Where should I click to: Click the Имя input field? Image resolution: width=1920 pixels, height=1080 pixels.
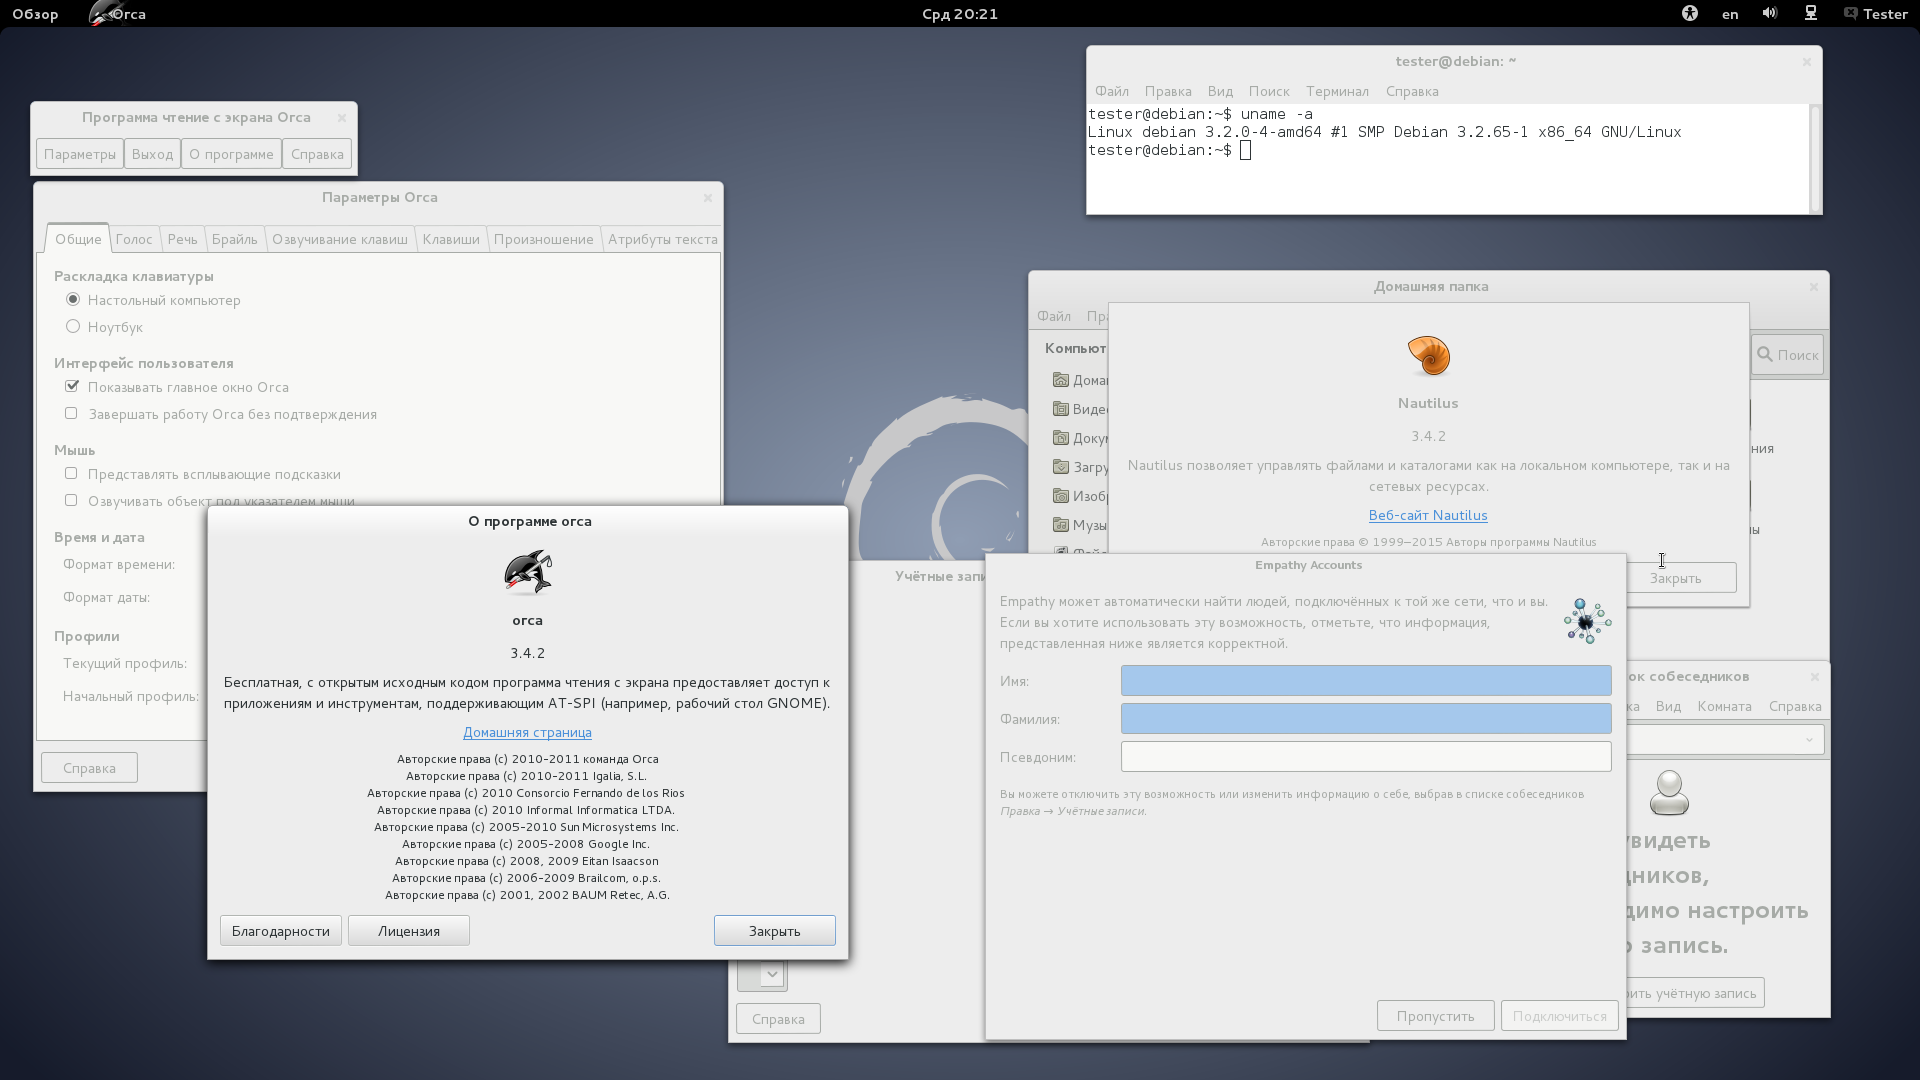tap(1366, 681)
